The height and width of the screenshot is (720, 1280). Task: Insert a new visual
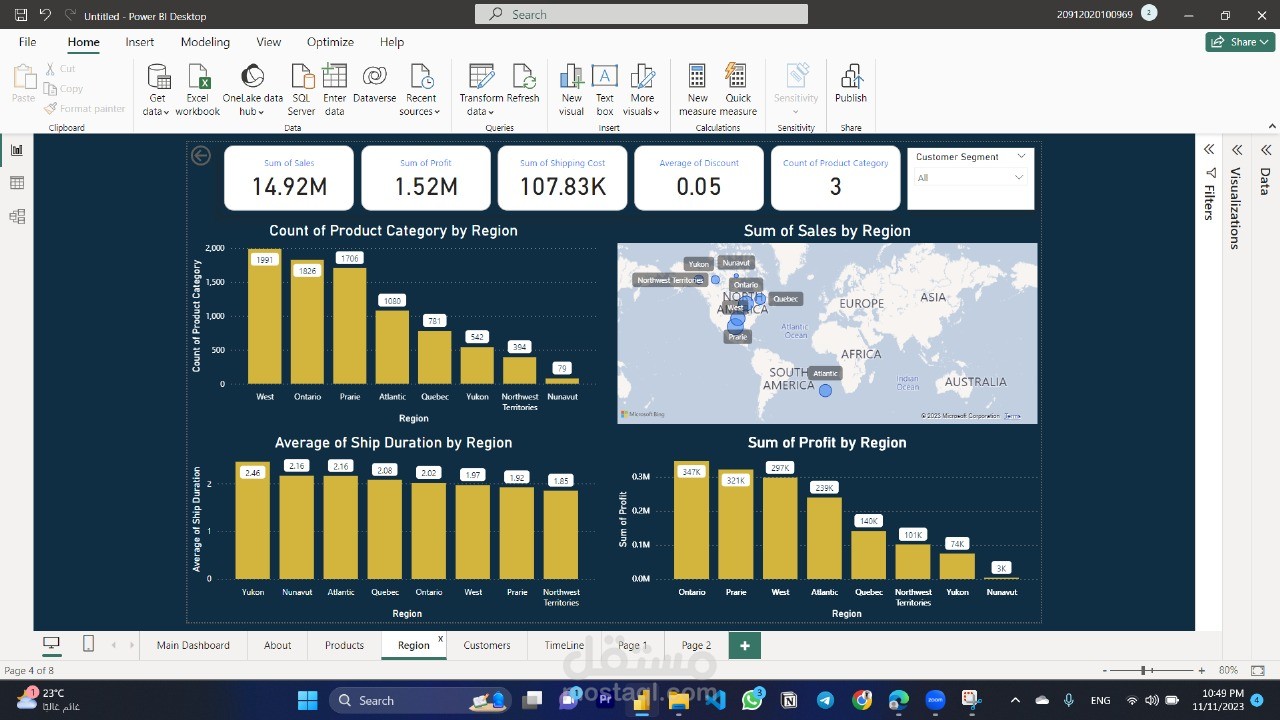coord(571,88)
